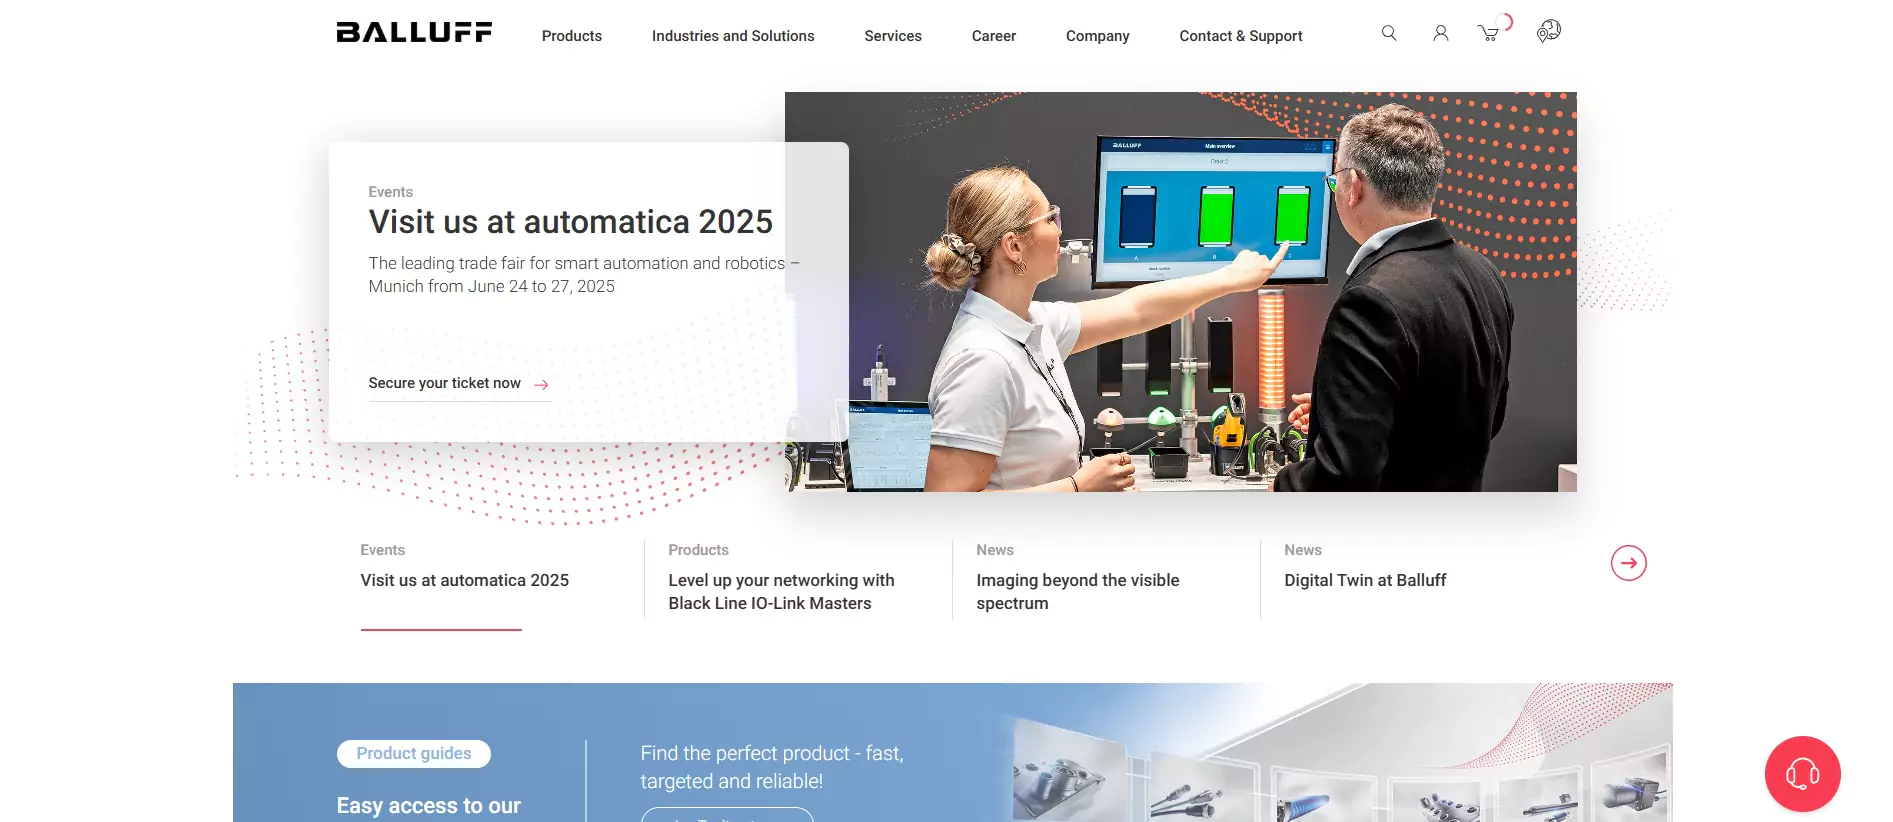This screenshot has height=822, width=1893.
Task: Click the automatica 2025 hero photo
Action: pos(1181,292)
